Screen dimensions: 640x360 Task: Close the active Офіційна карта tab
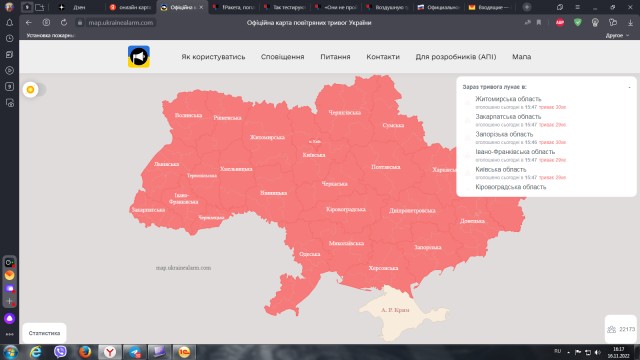[x=201, y=7]
